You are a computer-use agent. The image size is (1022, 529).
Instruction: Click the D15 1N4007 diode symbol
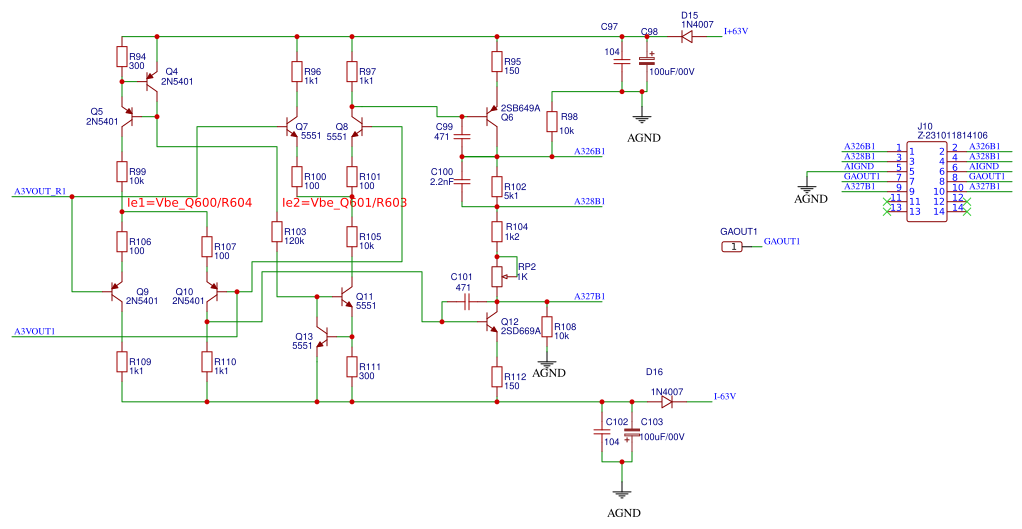[686, 36]
